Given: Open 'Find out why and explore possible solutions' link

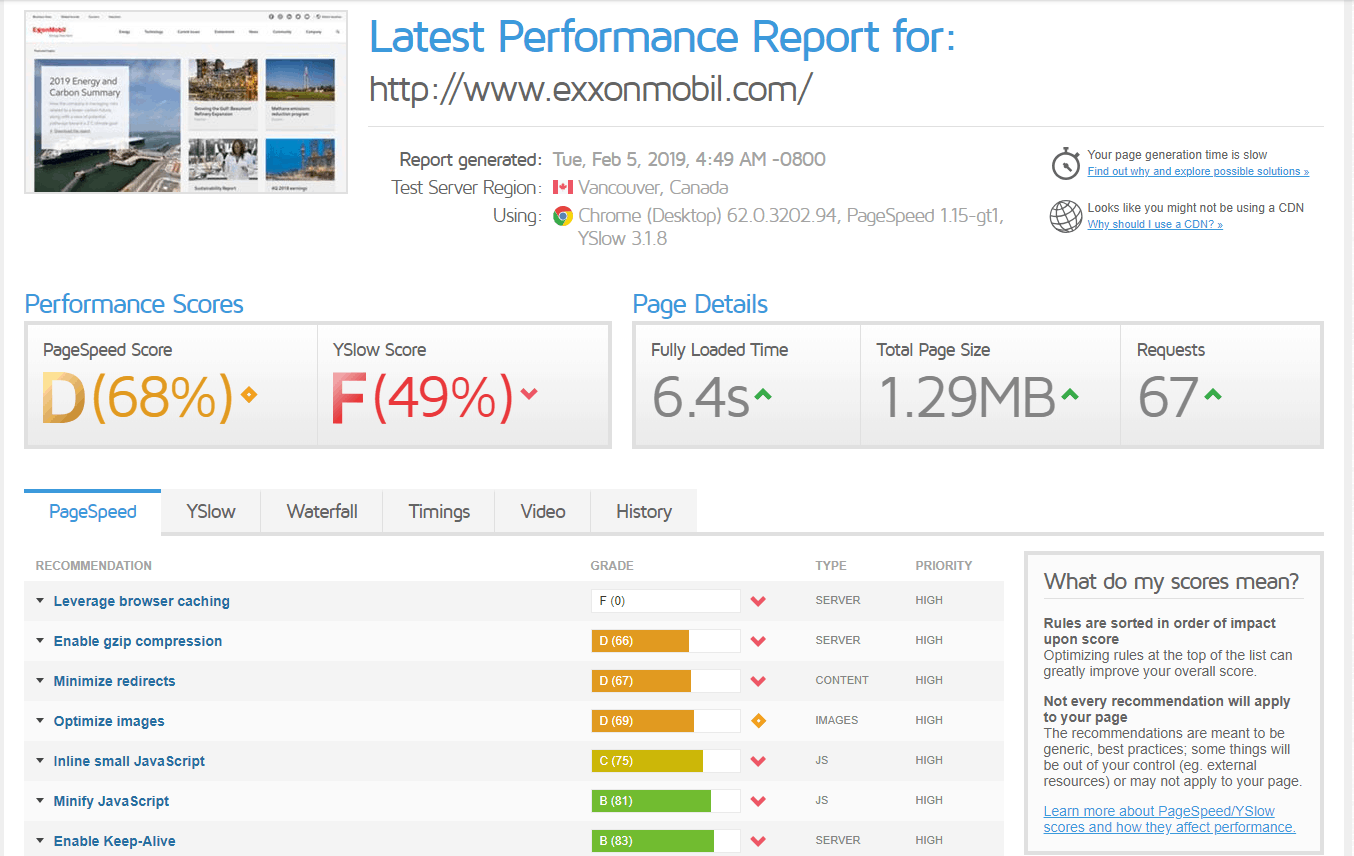Looking at the screenshot, I should tap(1198, 172).
